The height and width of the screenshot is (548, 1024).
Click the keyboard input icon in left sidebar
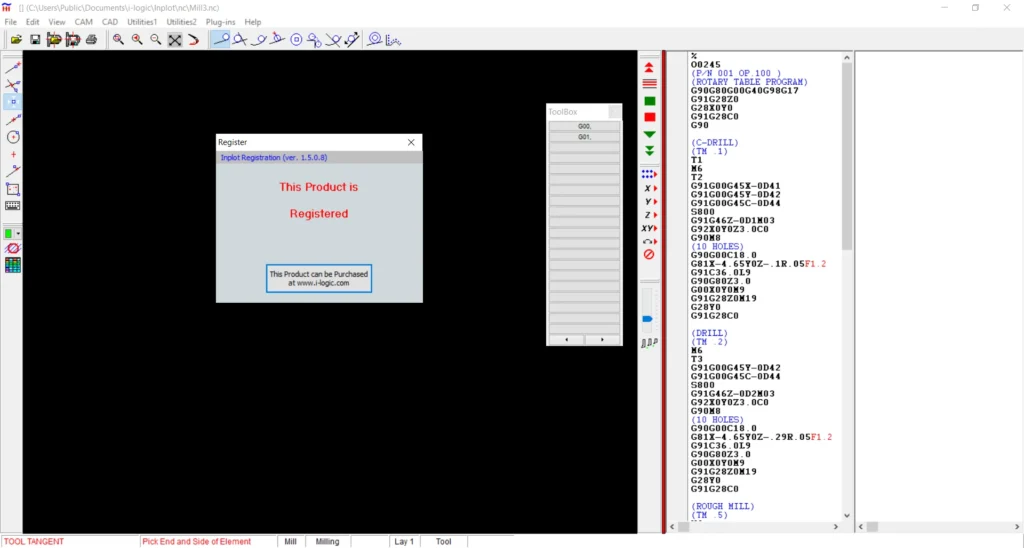(x=12, y=206)
